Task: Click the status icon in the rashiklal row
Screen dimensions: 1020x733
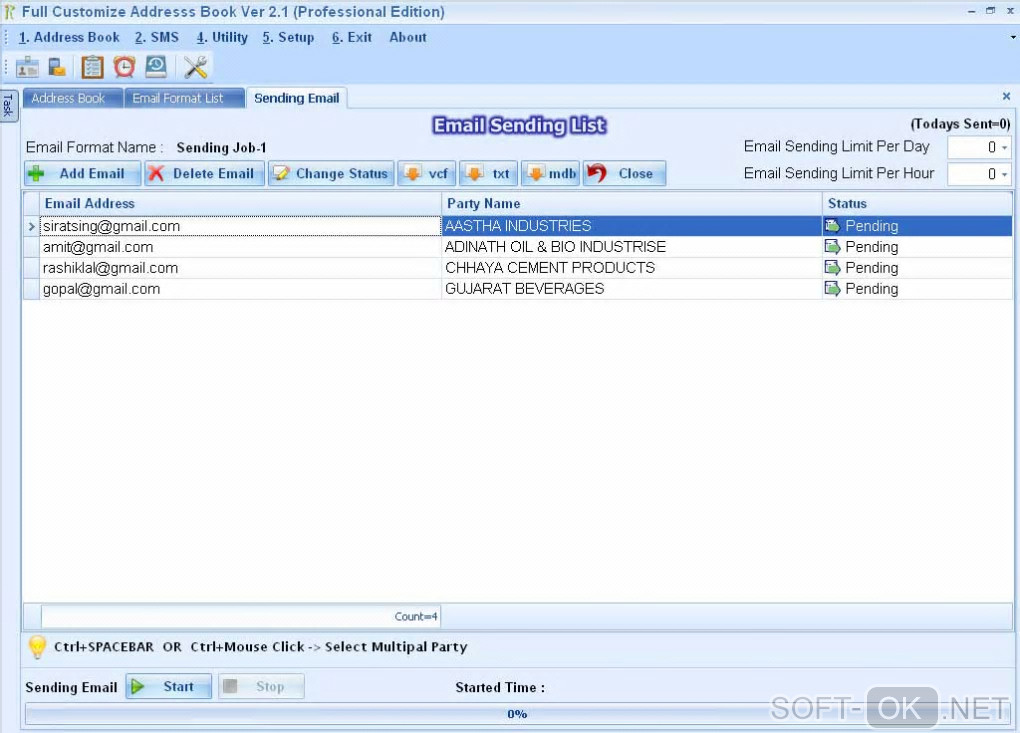Action: (x=833, y=267)
